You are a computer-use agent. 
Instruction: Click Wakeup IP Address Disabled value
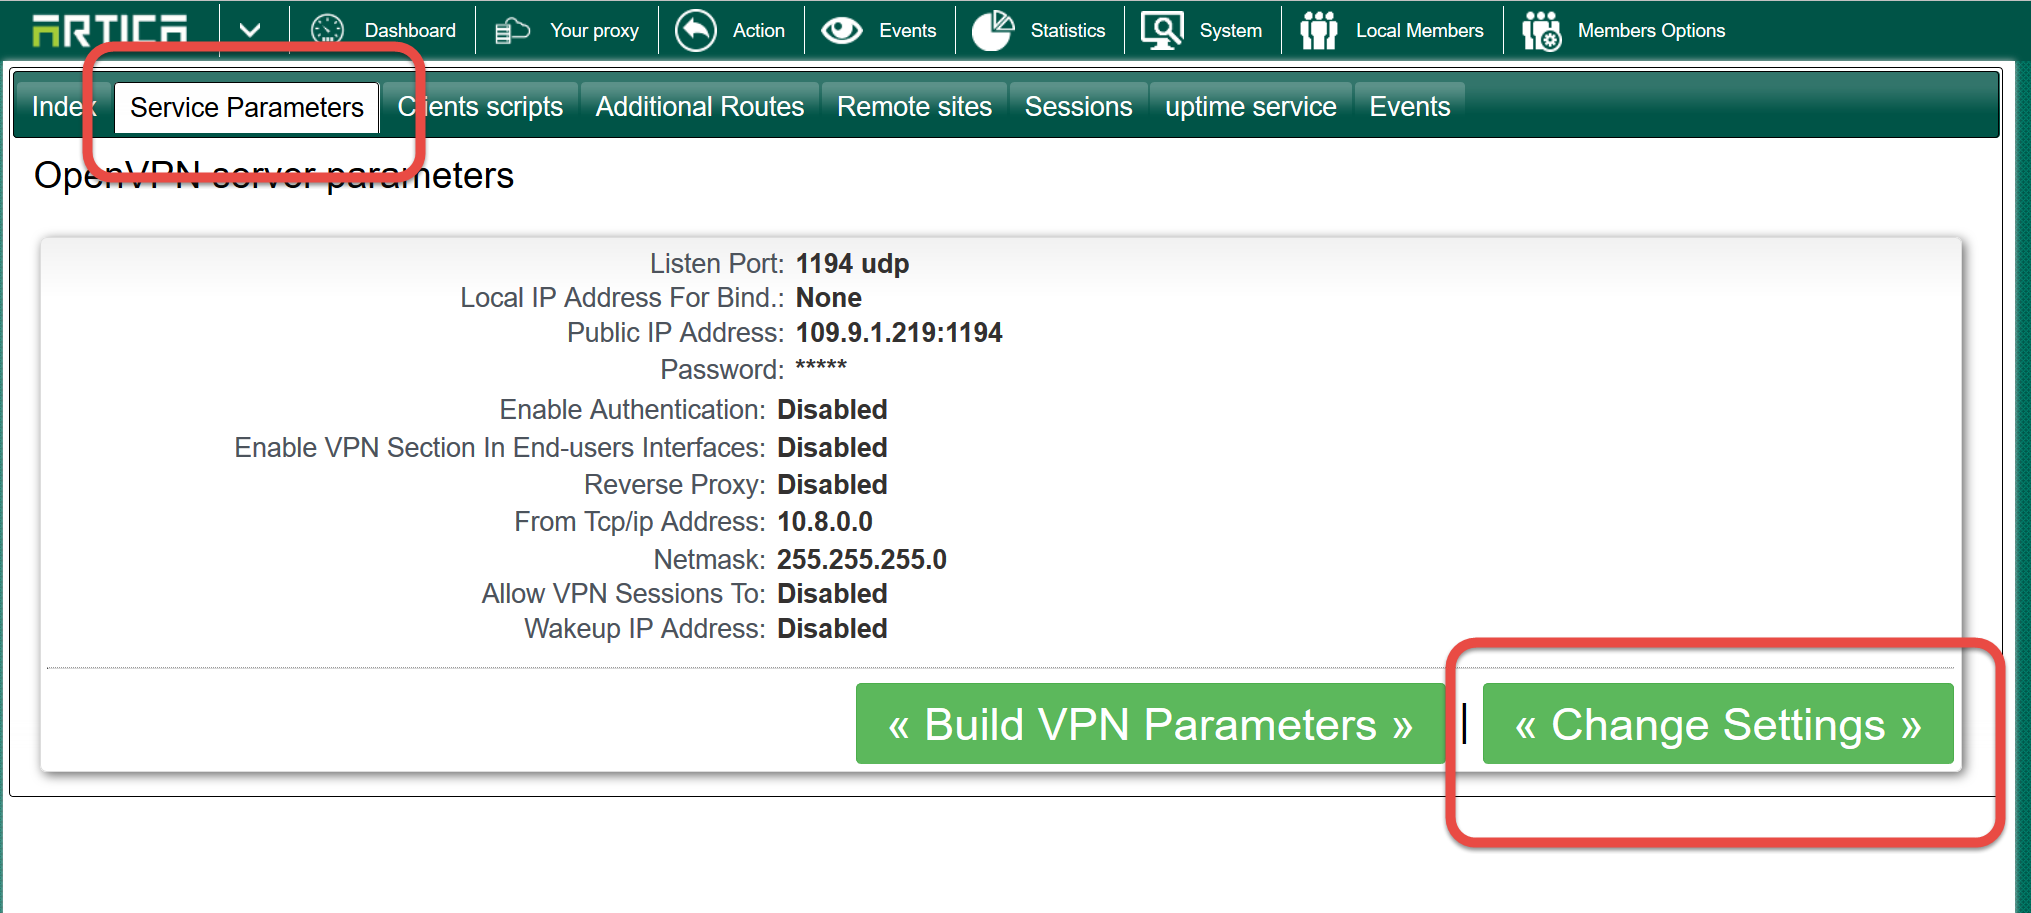point(832,629)
